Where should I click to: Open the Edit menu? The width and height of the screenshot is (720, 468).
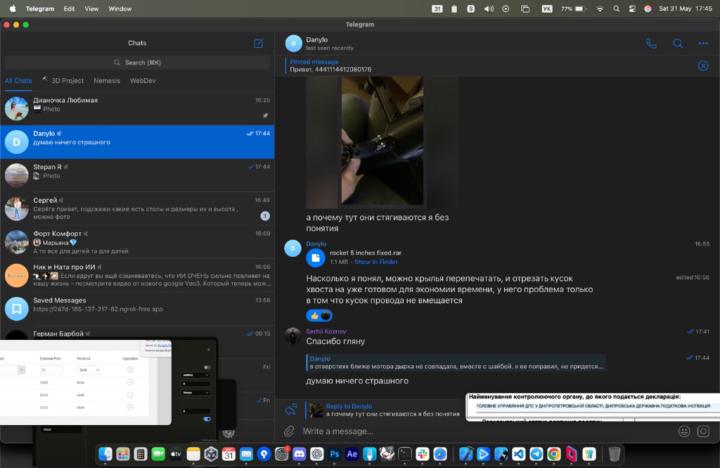click(x=69, y=9)
